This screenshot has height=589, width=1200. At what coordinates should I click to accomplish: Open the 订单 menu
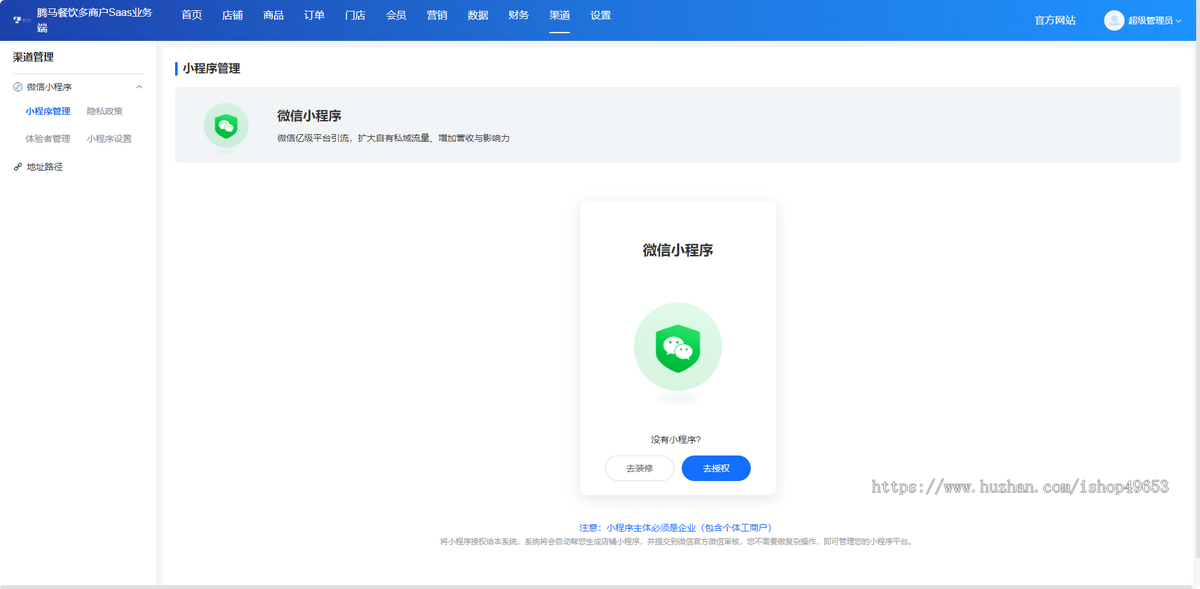coord(314,15)
